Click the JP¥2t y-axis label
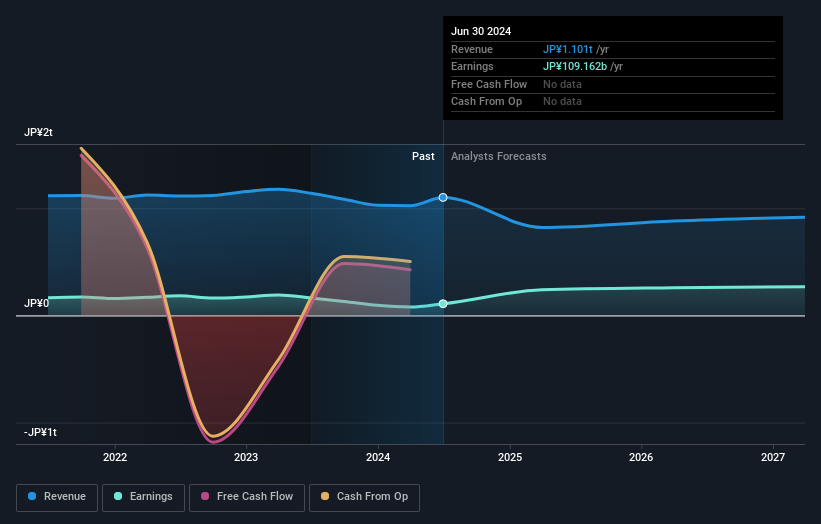This screenshot has height=524, width=821. tap(38, 132)
